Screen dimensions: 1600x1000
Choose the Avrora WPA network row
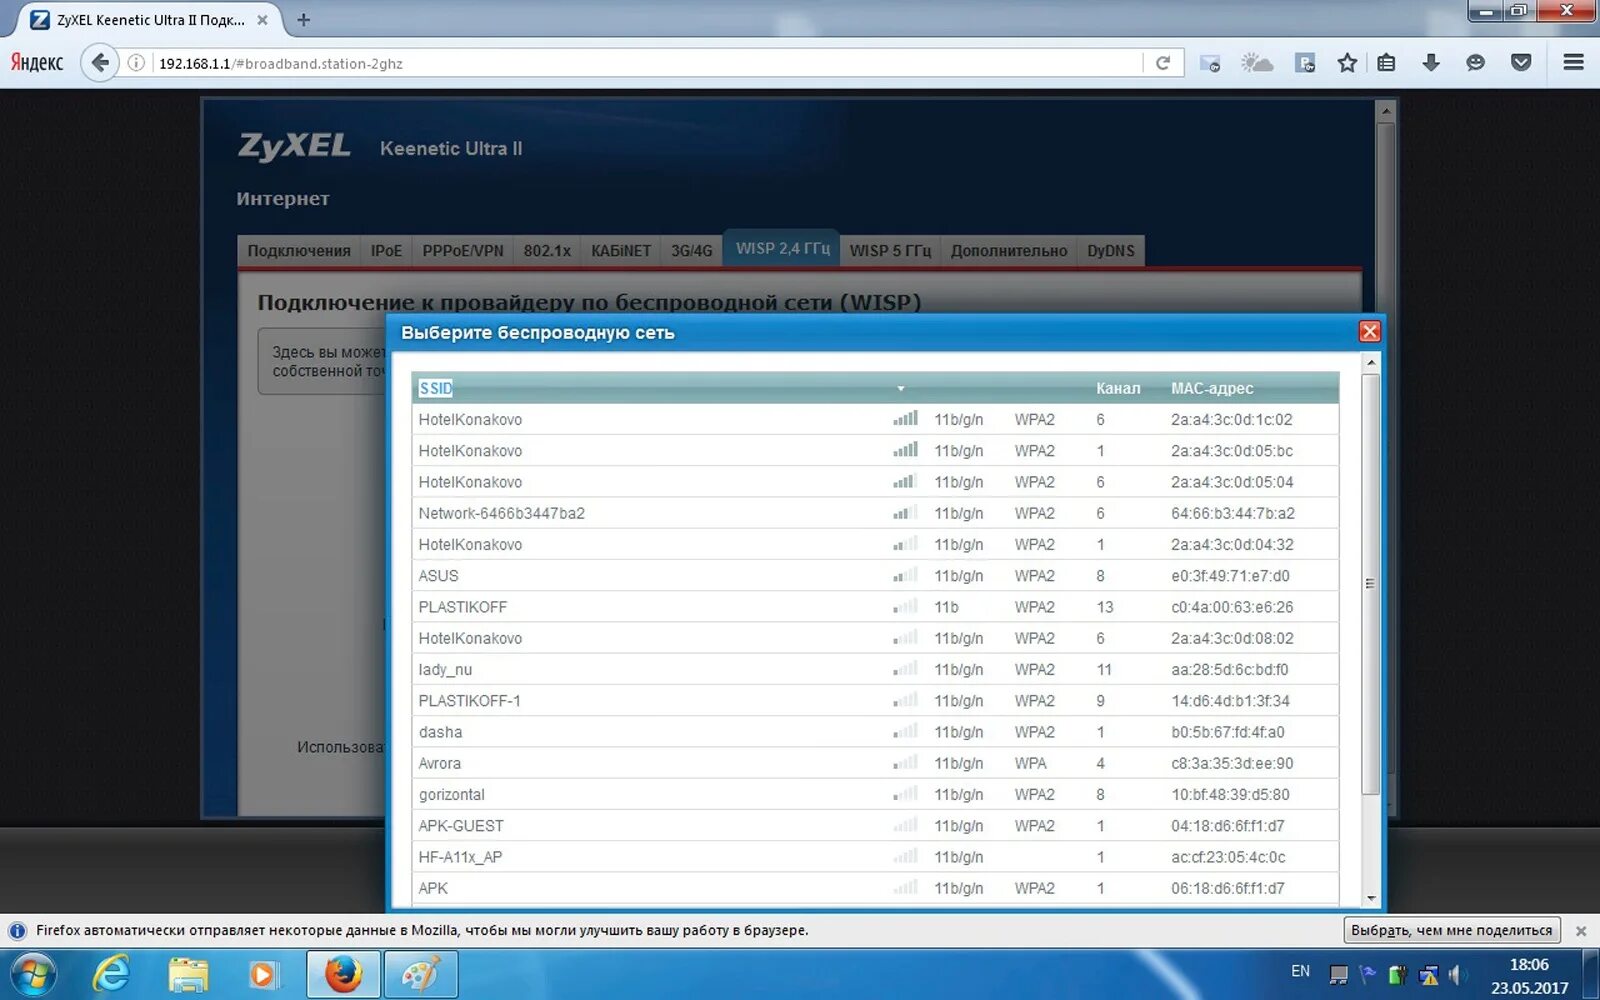click(x=875, y=764)
